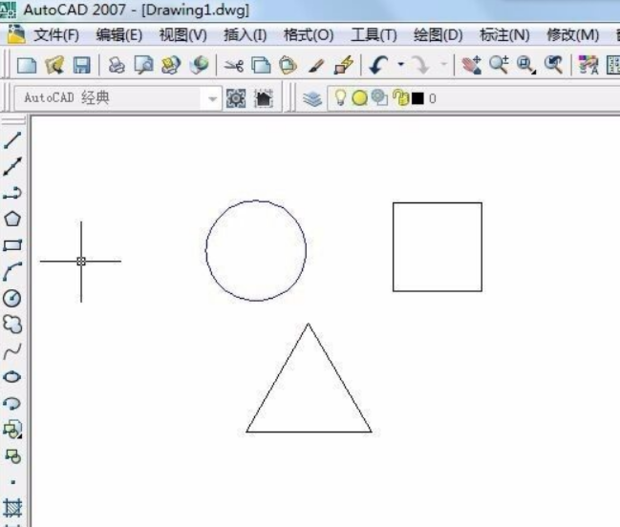
Task: Toggle layer 0 freeze sun icon
Action: point(359,98)
